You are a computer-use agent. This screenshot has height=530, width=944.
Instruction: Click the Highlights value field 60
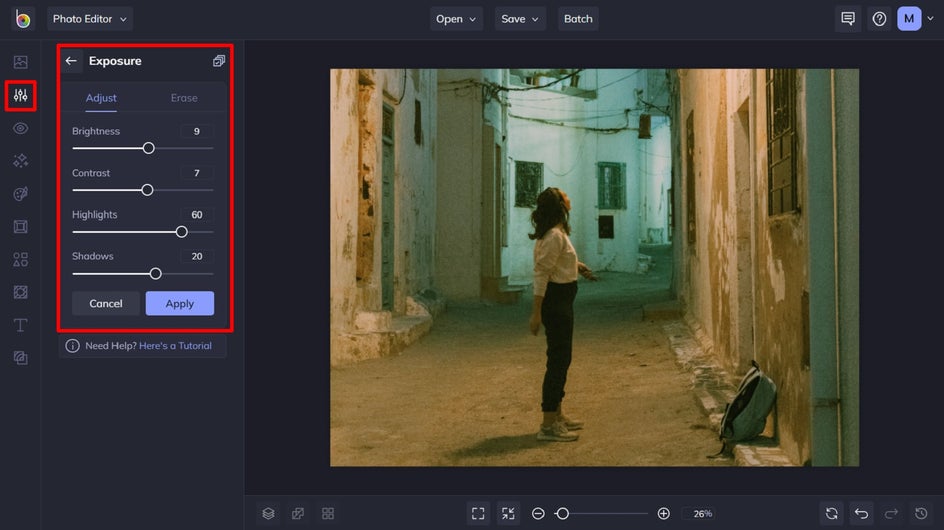coord(196,214)
